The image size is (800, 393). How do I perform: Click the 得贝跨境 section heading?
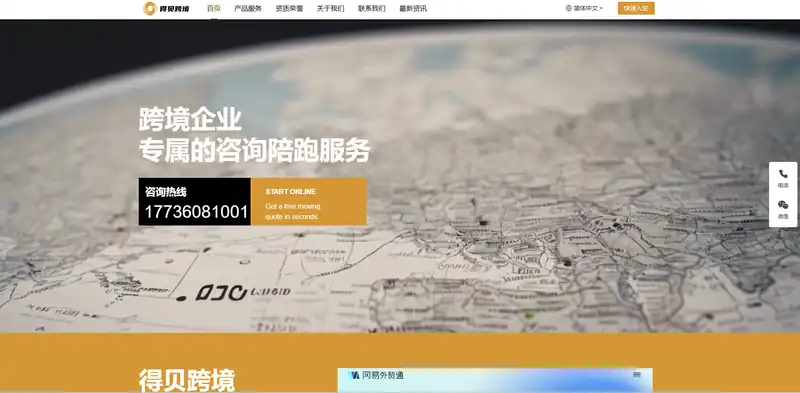coord(187,380)
